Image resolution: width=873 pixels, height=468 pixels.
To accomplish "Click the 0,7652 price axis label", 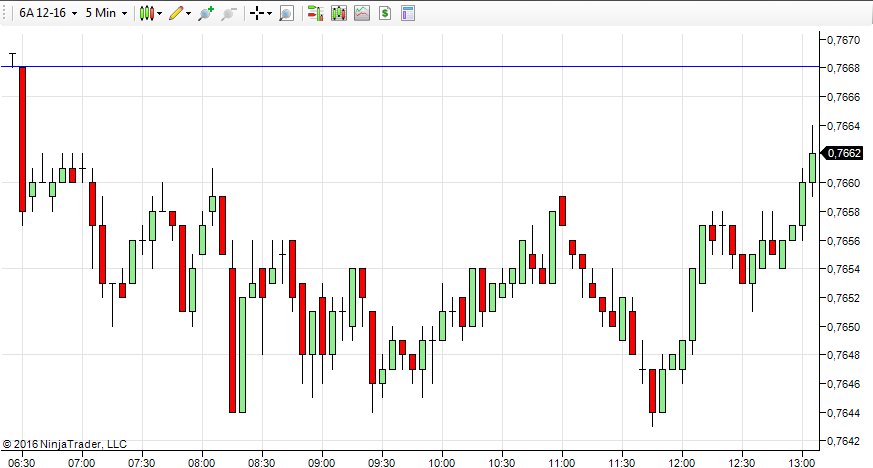I will [843, 298].
